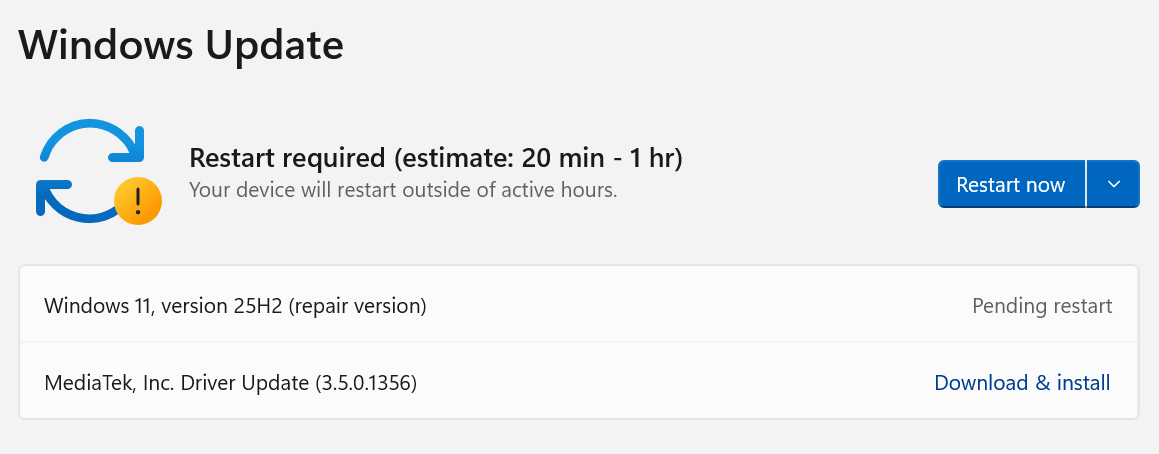
Task: Click the Restart now button
Action: 1010,184
